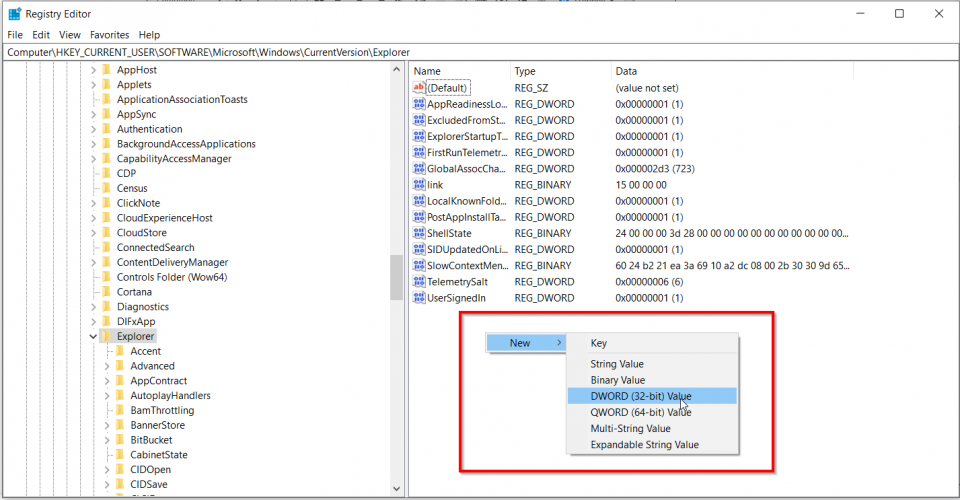960x500 pixels.
Task: Choose Multi-String Value option
Action: point(652,428)
